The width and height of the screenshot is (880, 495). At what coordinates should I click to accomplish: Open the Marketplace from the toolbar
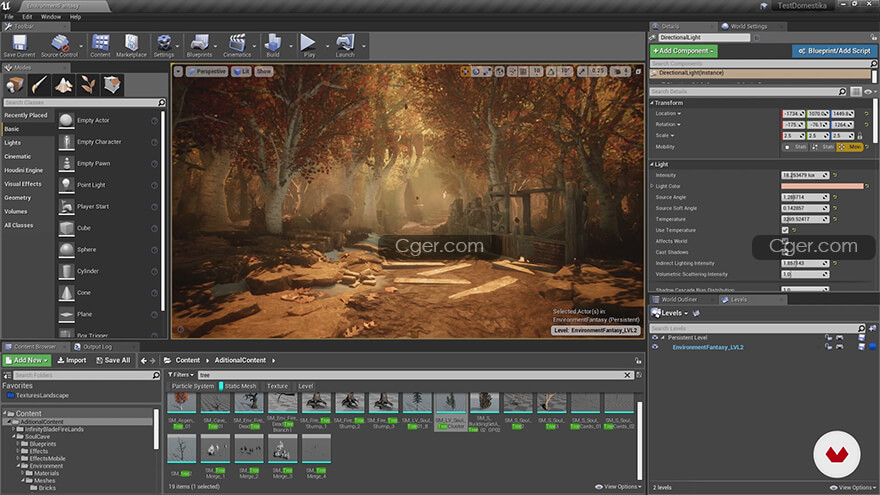[131, 45]
